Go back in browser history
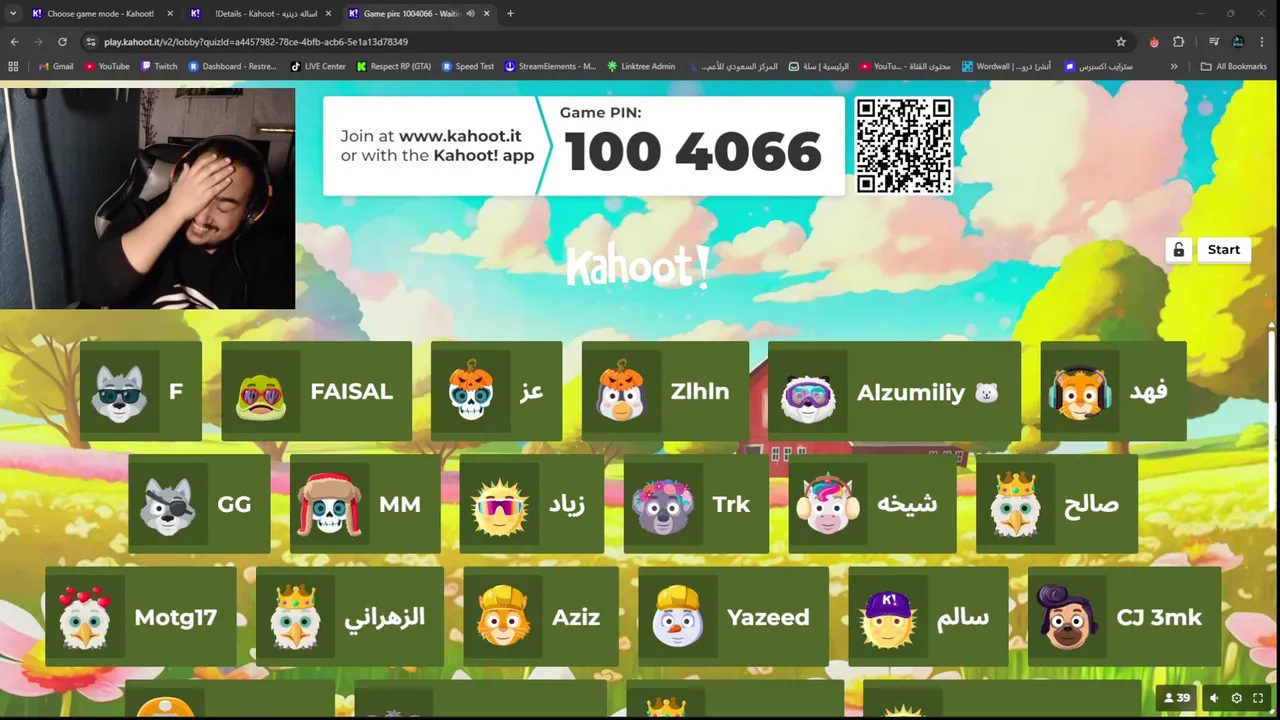 pyautogui.click(x=14, y=42)
